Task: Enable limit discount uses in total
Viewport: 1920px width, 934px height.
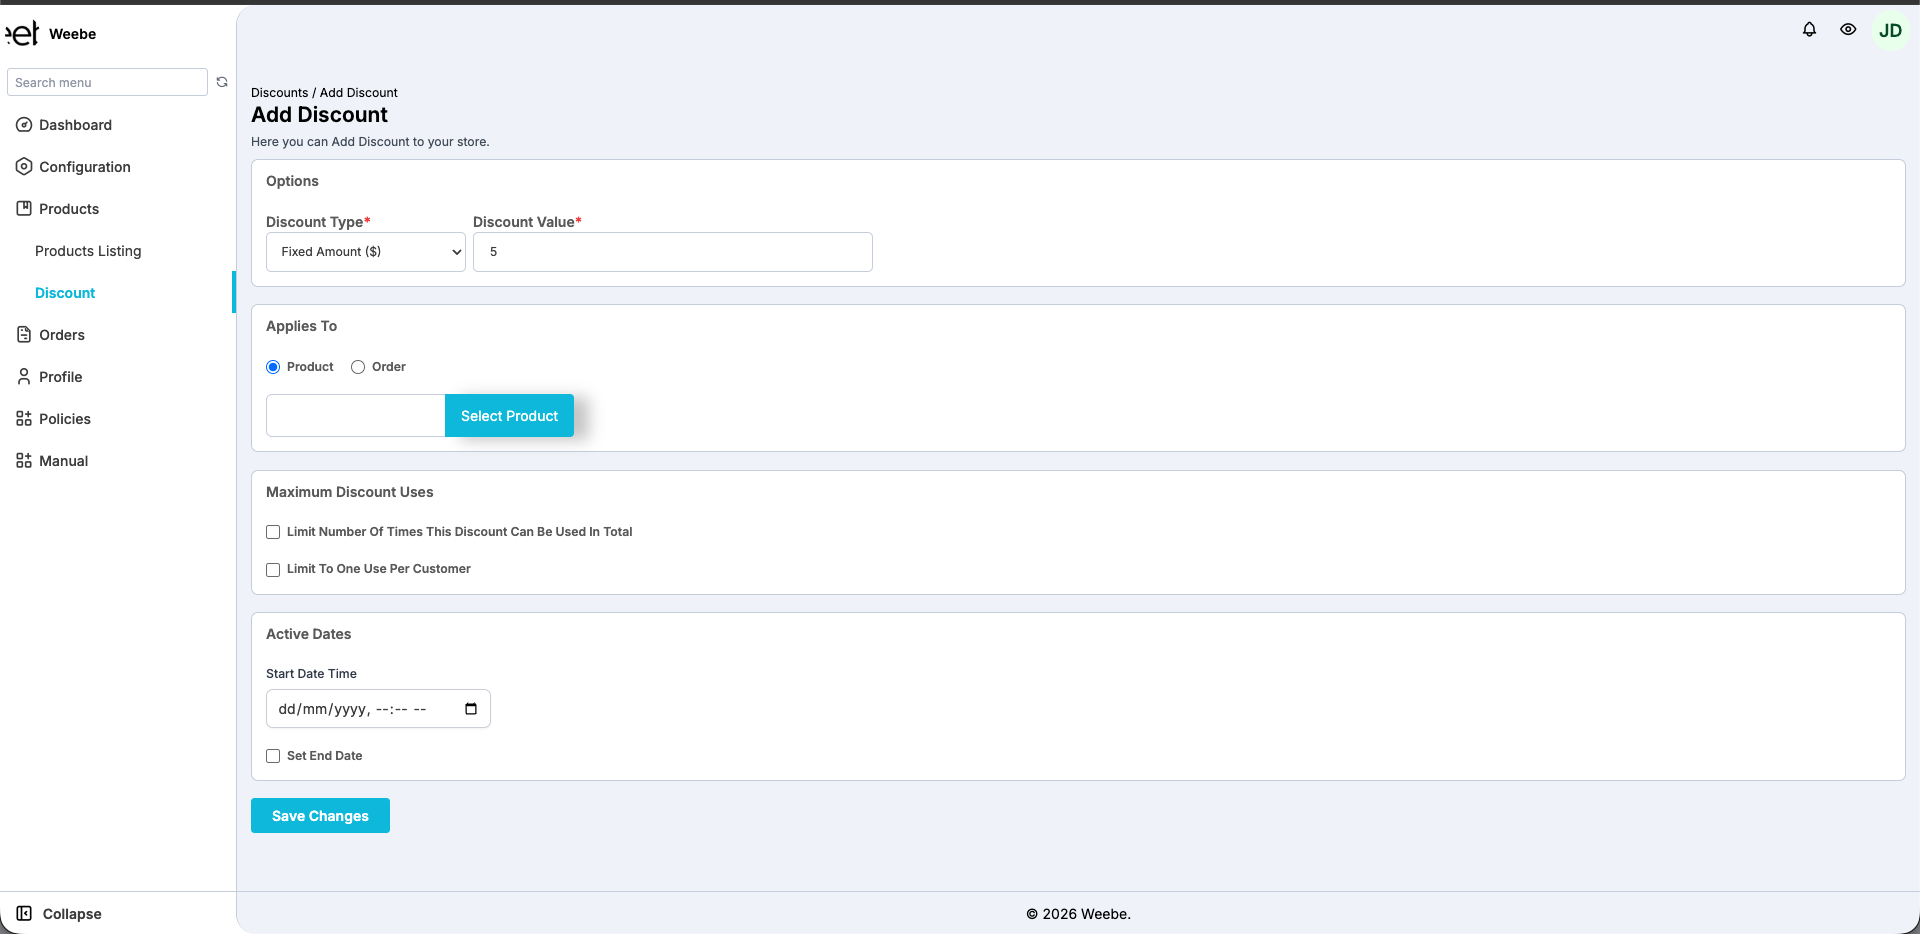Action: [272, 532]
